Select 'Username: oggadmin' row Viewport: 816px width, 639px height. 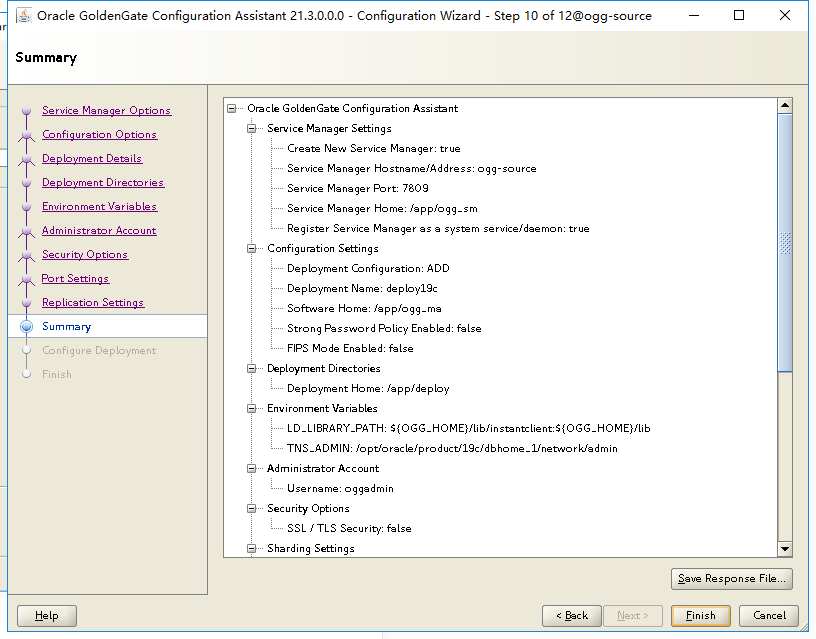(340, 489)
